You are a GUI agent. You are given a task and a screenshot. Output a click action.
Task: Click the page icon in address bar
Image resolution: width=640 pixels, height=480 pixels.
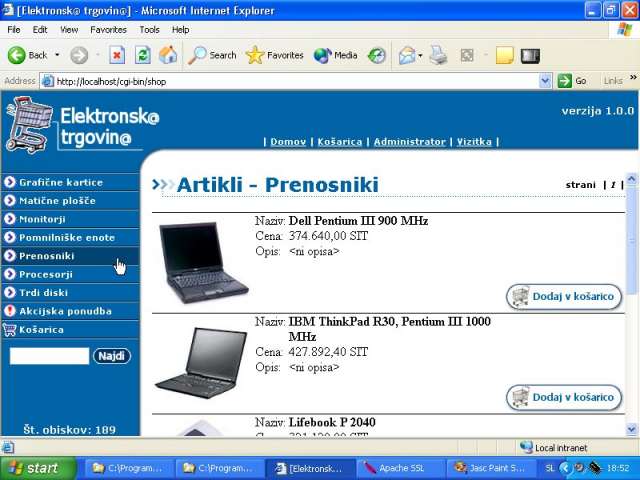(48, 81)
